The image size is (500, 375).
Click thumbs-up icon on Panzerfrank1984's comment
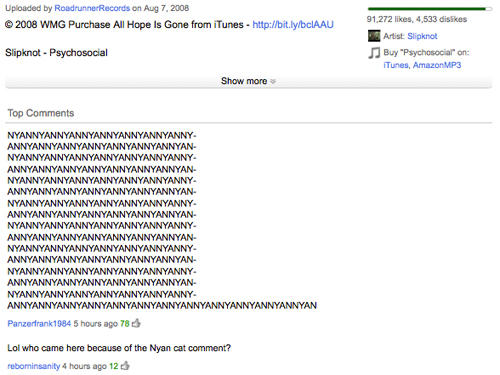pos(136,323)
